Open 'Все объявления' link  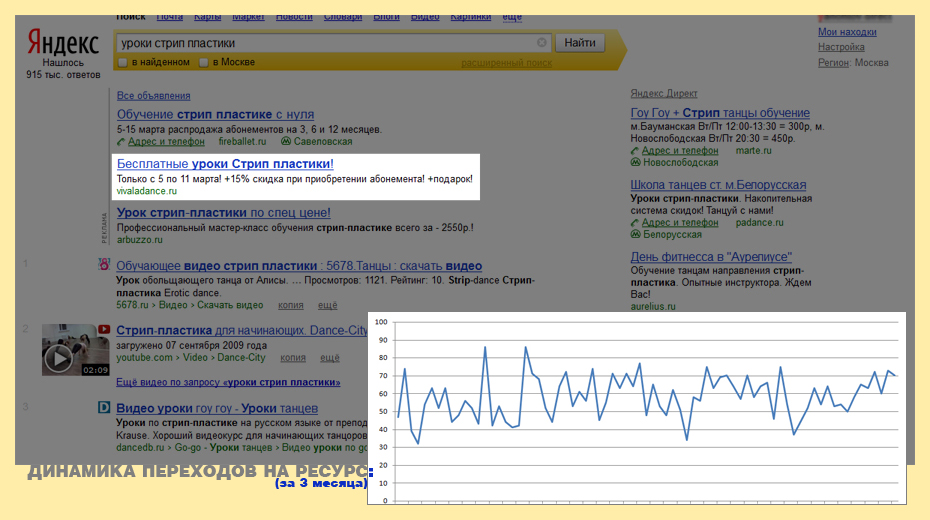(154, 95)
